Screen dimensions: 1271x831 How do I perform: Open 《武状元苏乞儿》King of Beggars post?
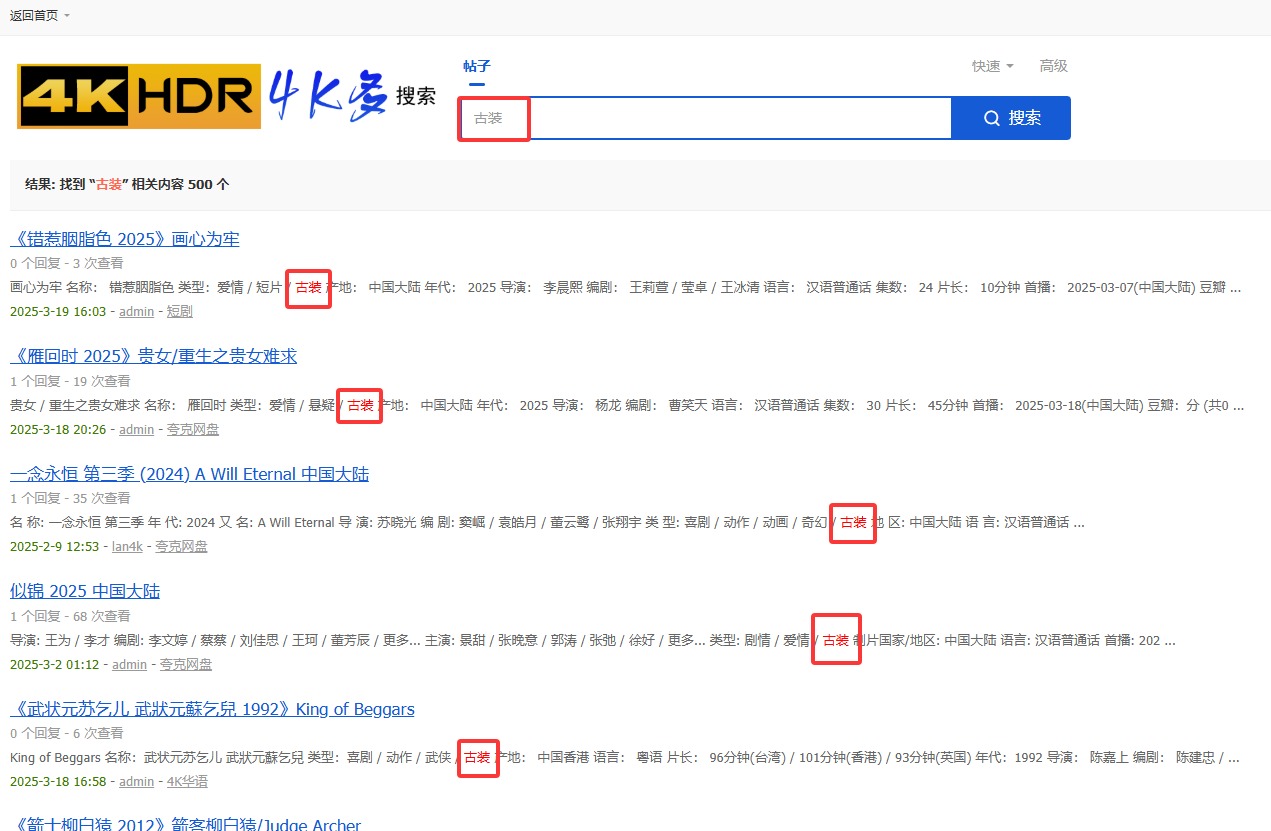pyautogui.click(x=212, y=709)
